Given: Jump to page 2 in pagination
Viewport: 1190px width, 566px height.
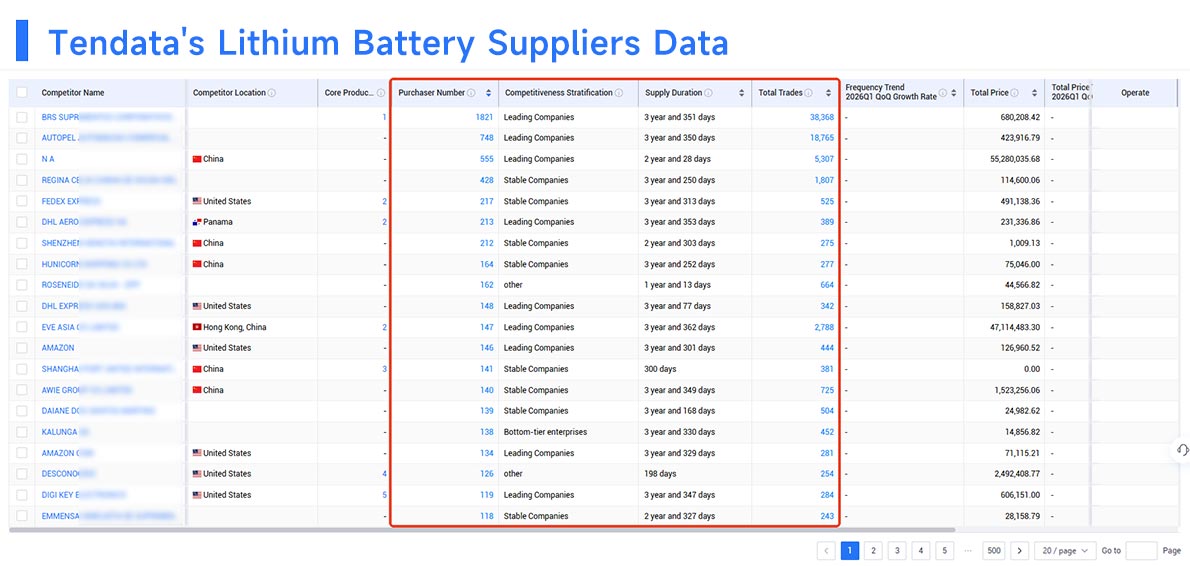Looking at the screenshot, I should pos(874,551).
